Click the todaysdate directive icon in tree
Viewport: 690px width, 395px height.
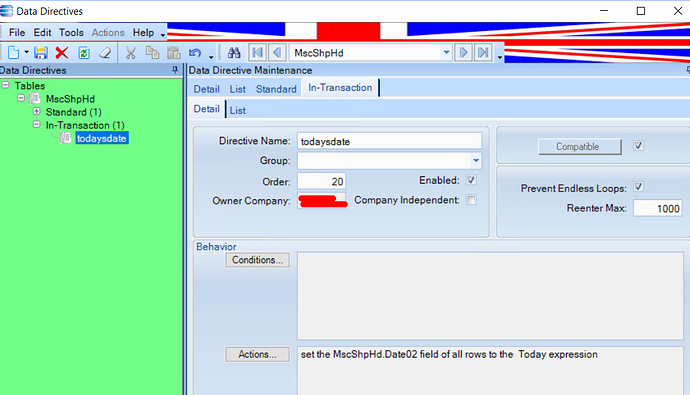tap(66, 138)
